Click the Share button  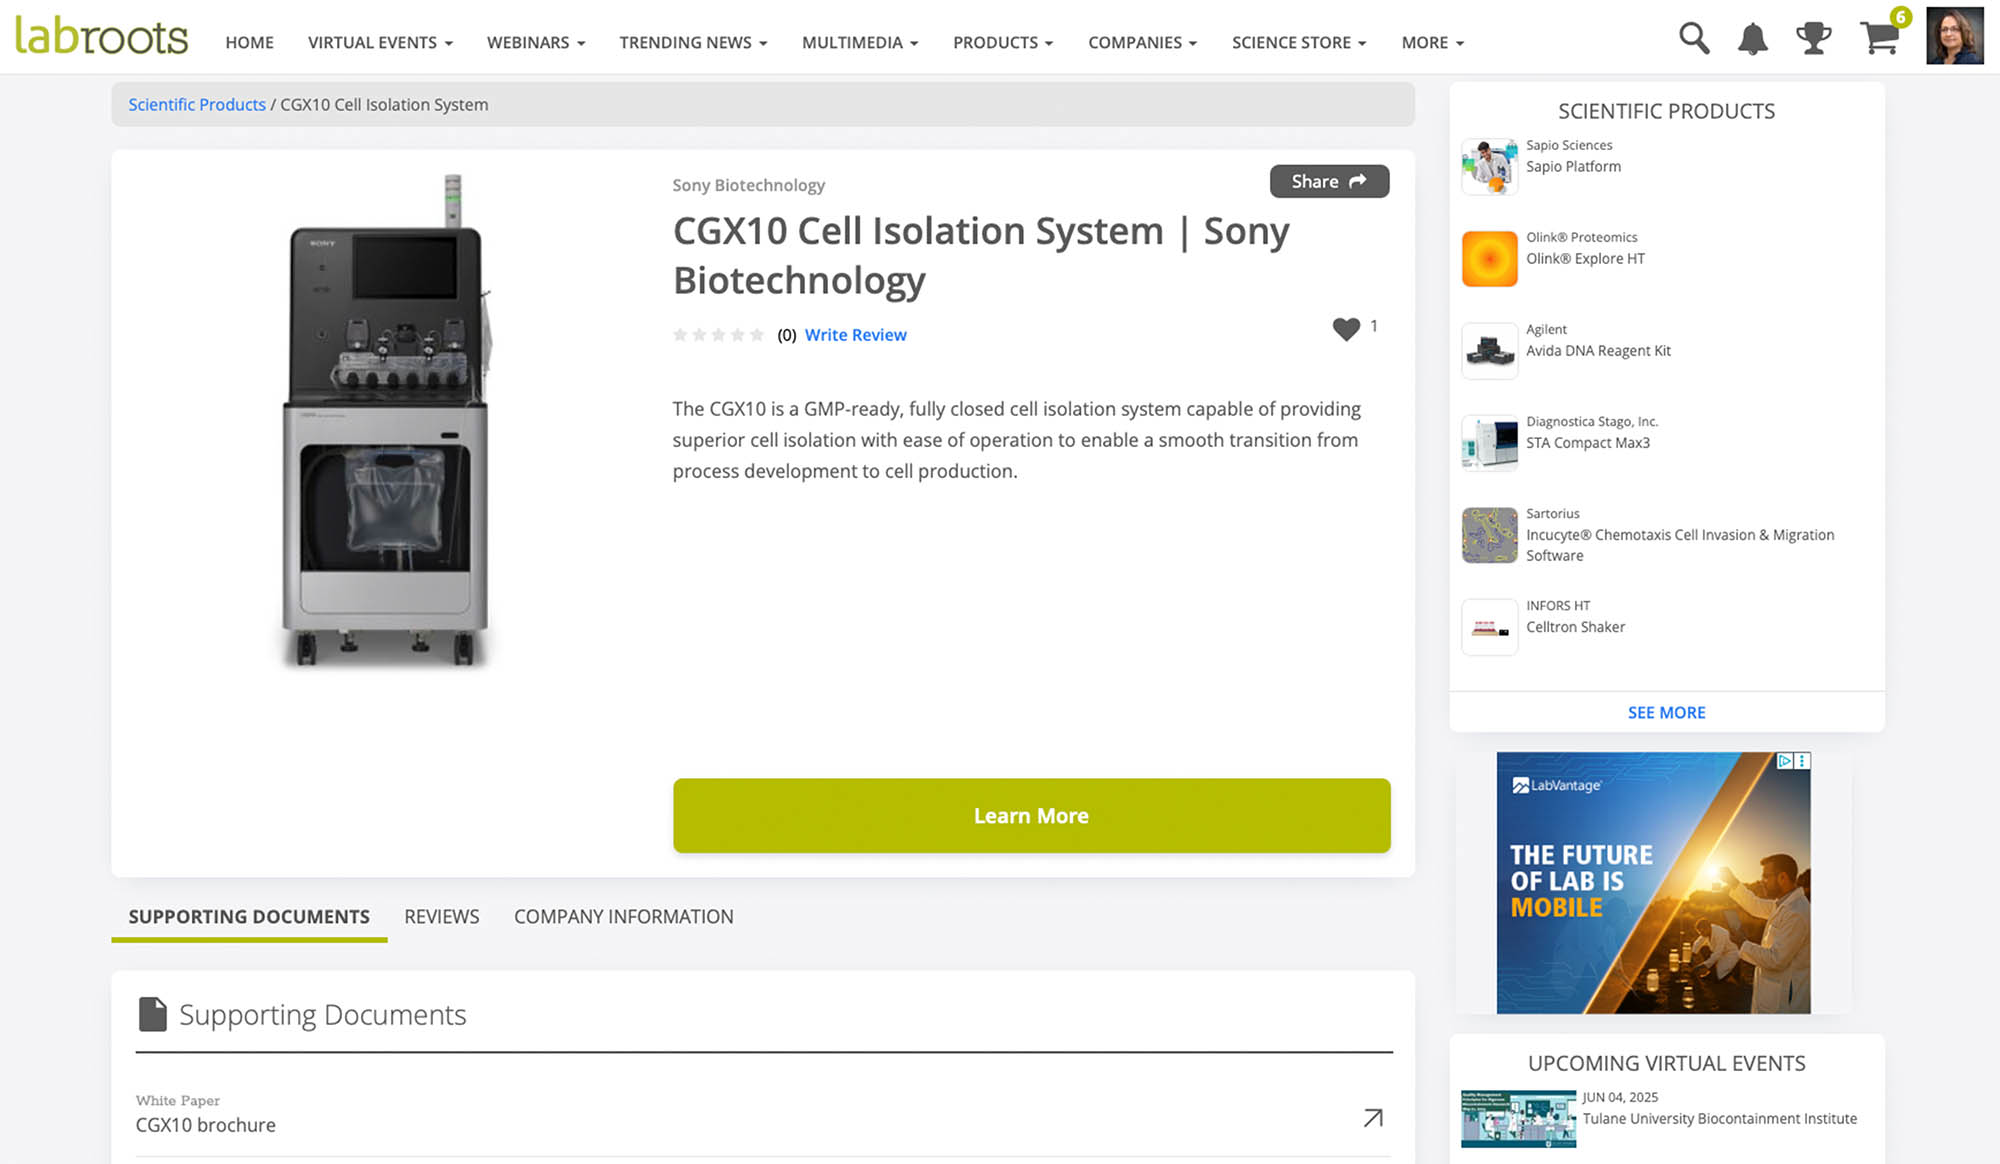click(x=1328, y=181)
